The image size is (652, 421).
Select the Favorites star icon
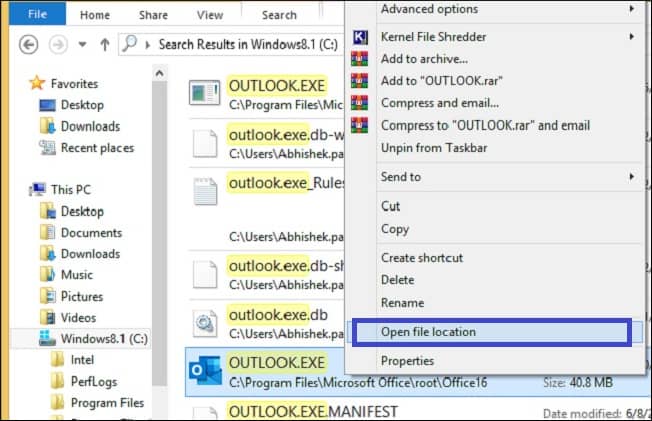[37, 83]
